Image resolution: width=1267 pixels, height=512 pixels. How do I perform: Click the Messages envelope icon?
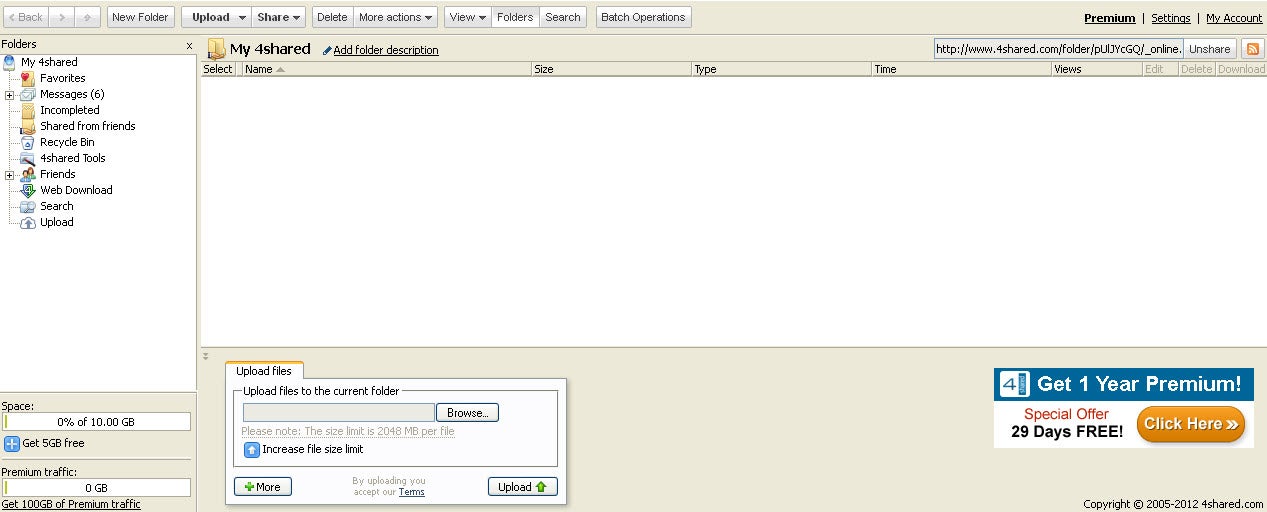coord(28,94)
